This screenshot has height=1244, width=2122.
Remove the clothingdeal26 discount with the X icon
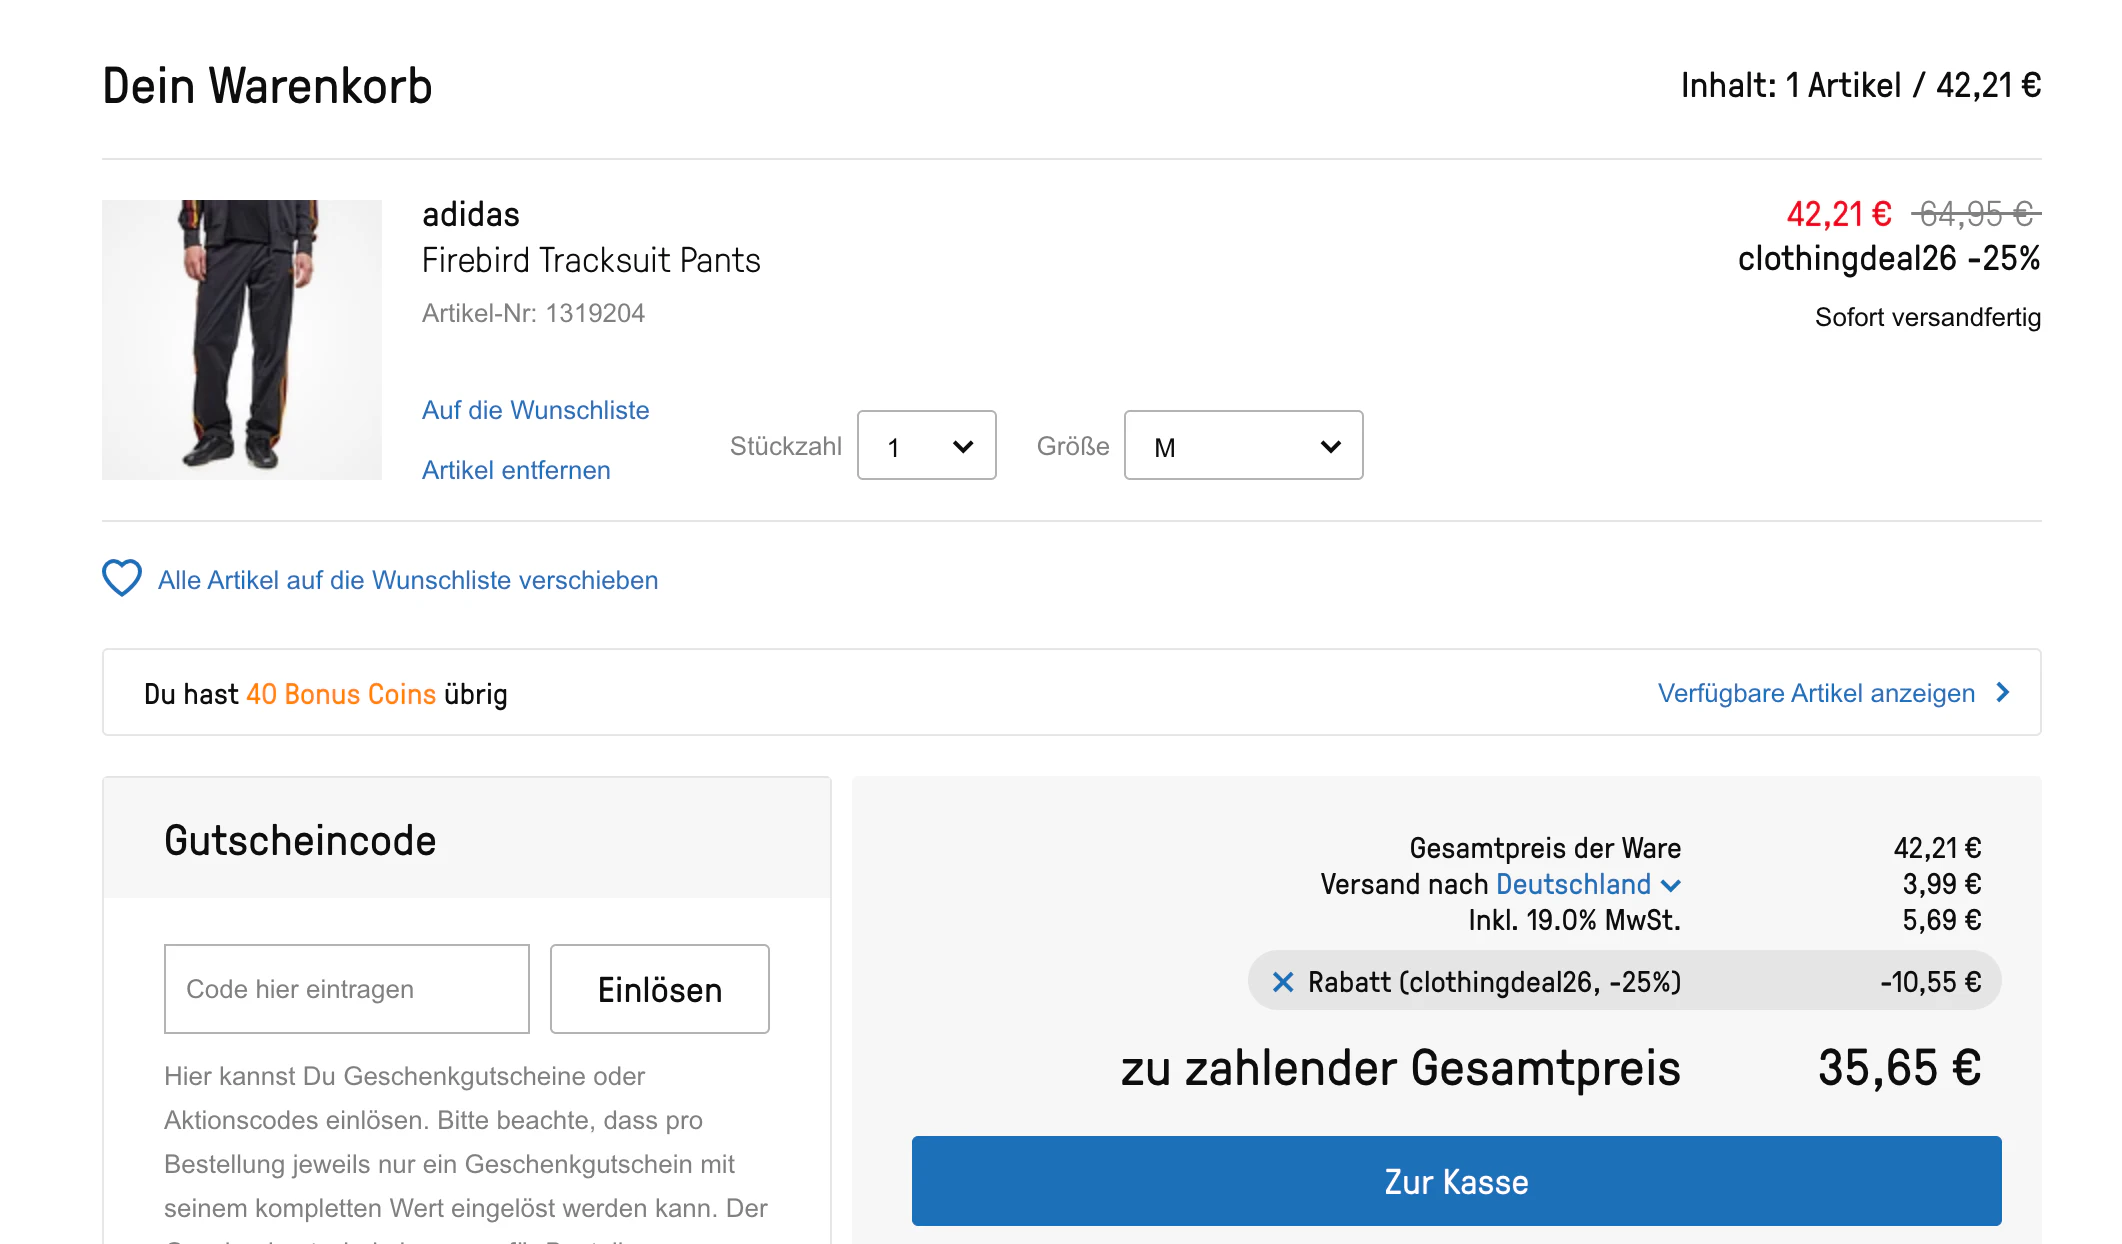pyautogui.click(x=1283, y=982)
